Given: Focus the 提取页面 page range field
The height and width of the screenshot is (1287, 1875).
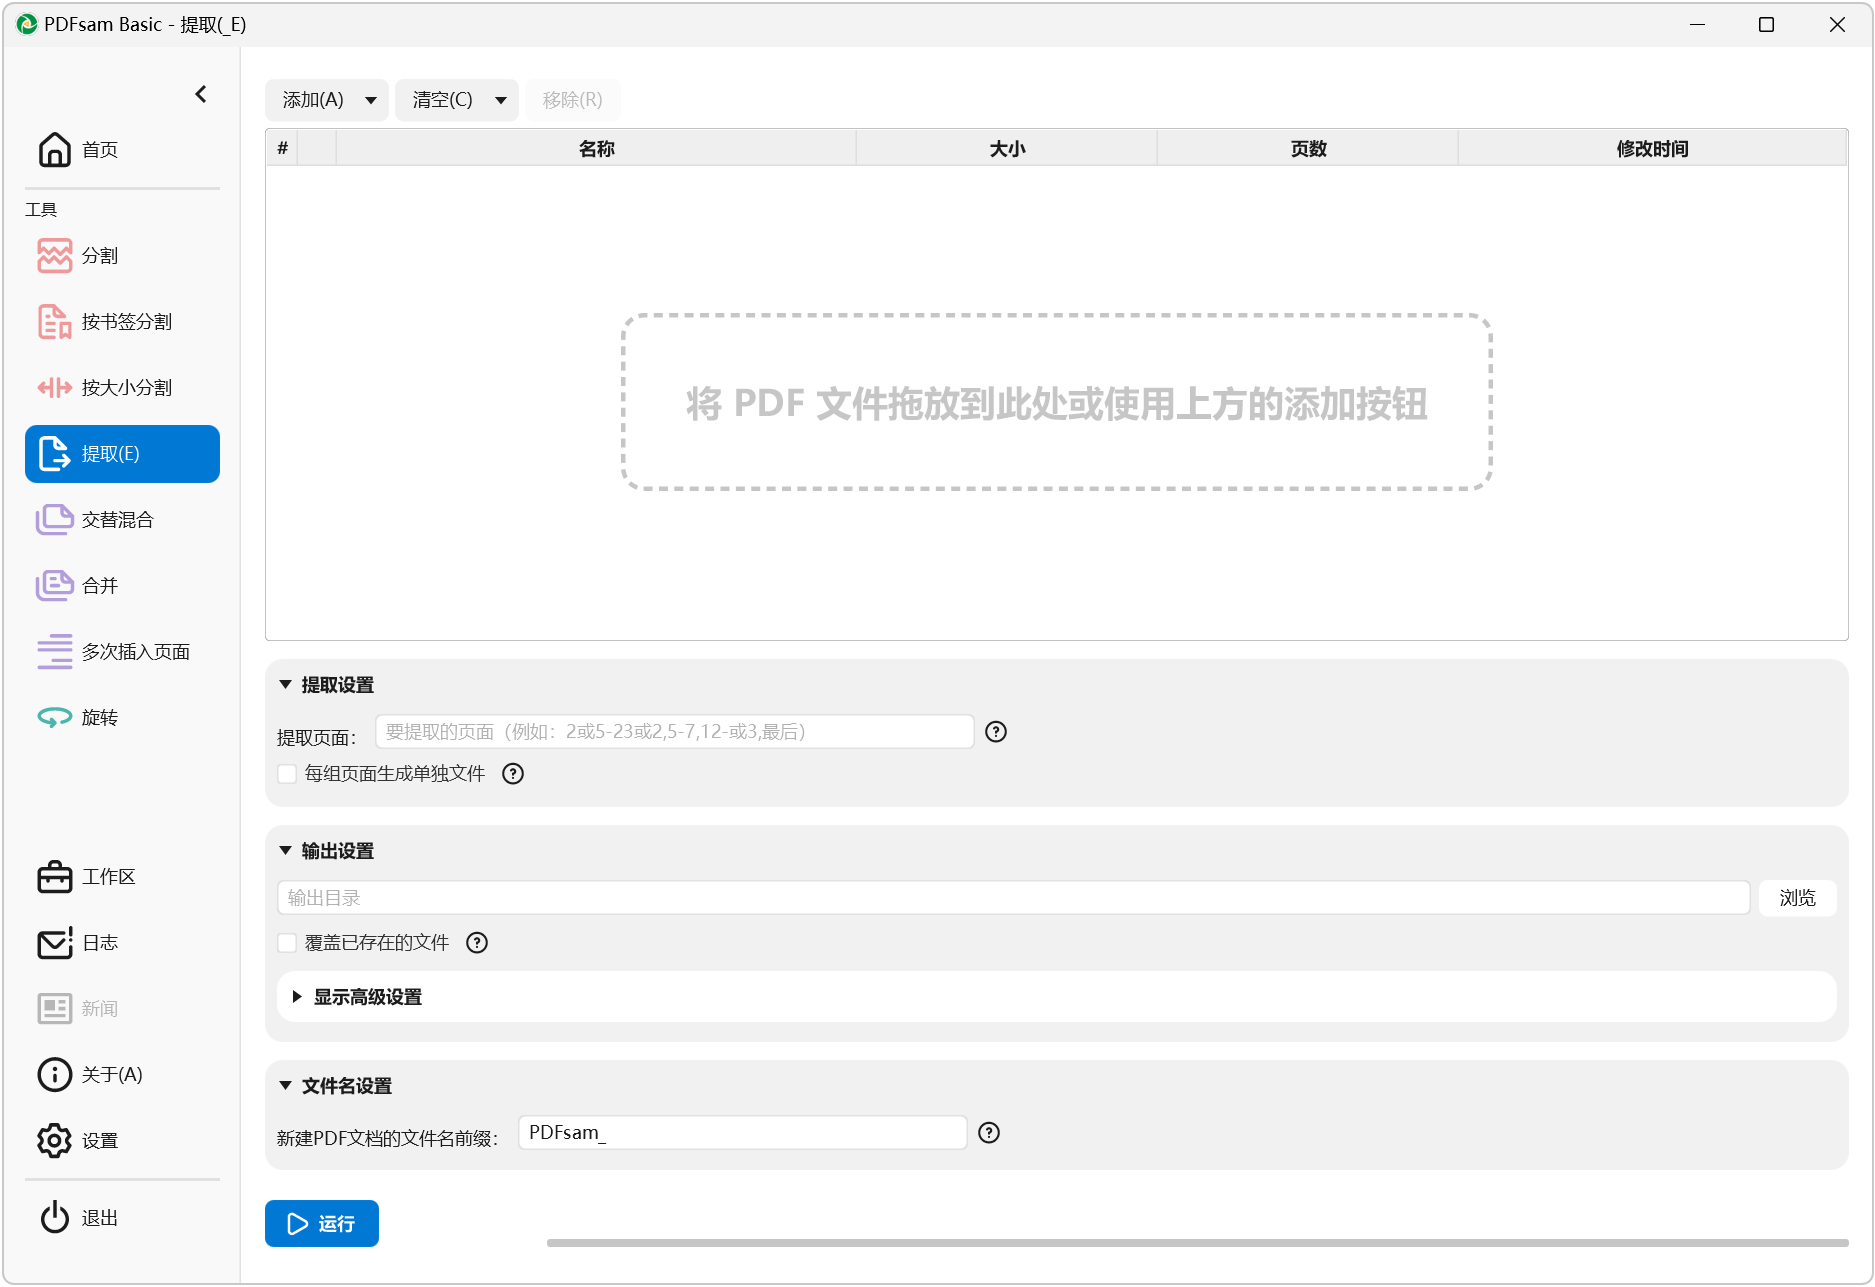Looking at the screenshot, I should (675, 732).
